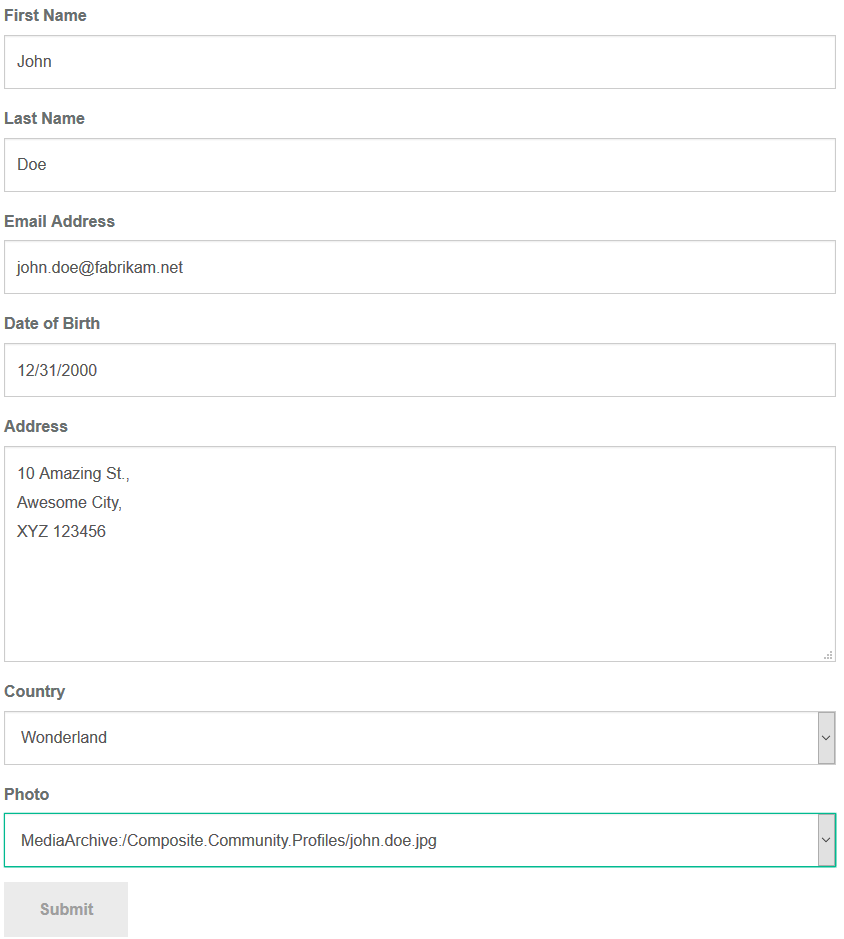Select the Email Address input field

tap(419, 267)
